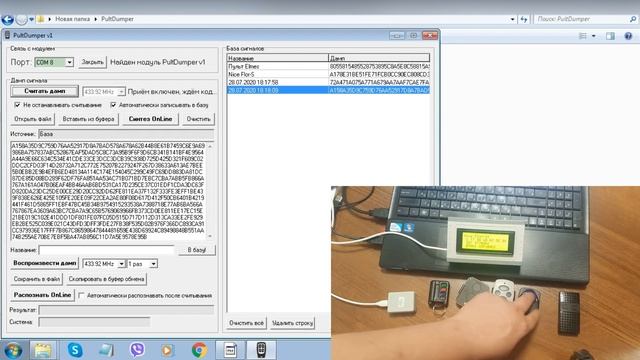The image size is (640, 360).
Task: Open the Windows Start button
Action: (x=13, y=350)
